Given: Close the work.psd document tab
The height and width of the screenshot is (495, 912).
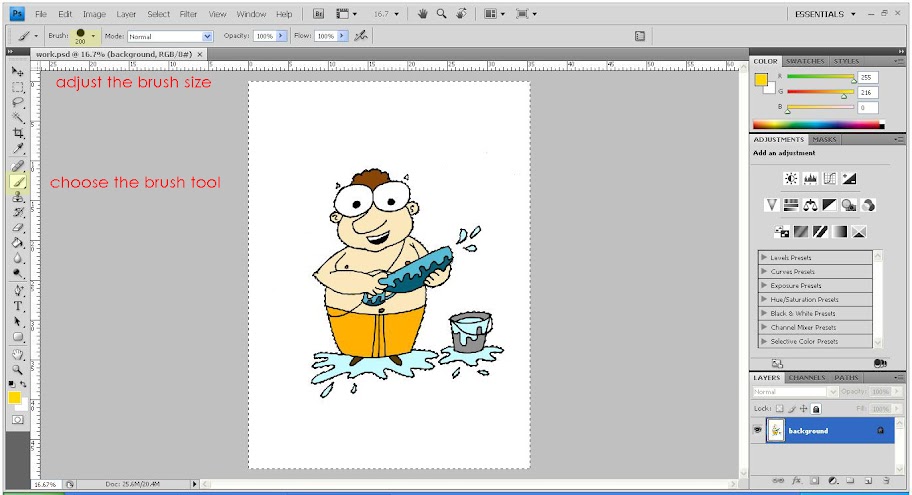Looking at the screenshot, I should tap(200, 54).
